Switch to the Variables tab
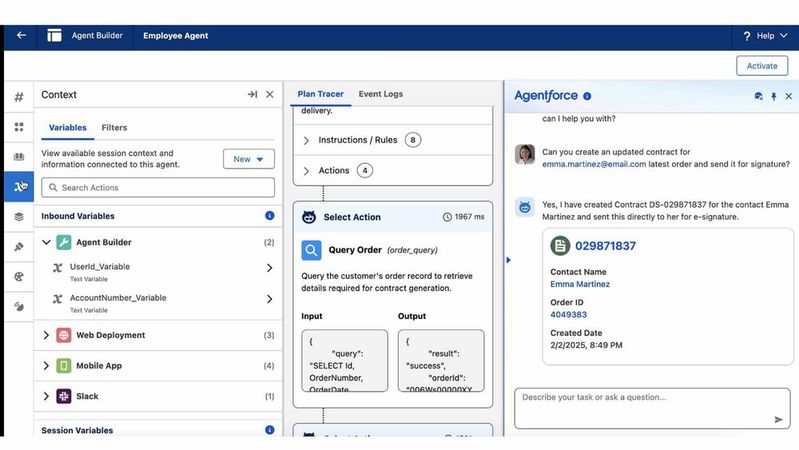 68,127
